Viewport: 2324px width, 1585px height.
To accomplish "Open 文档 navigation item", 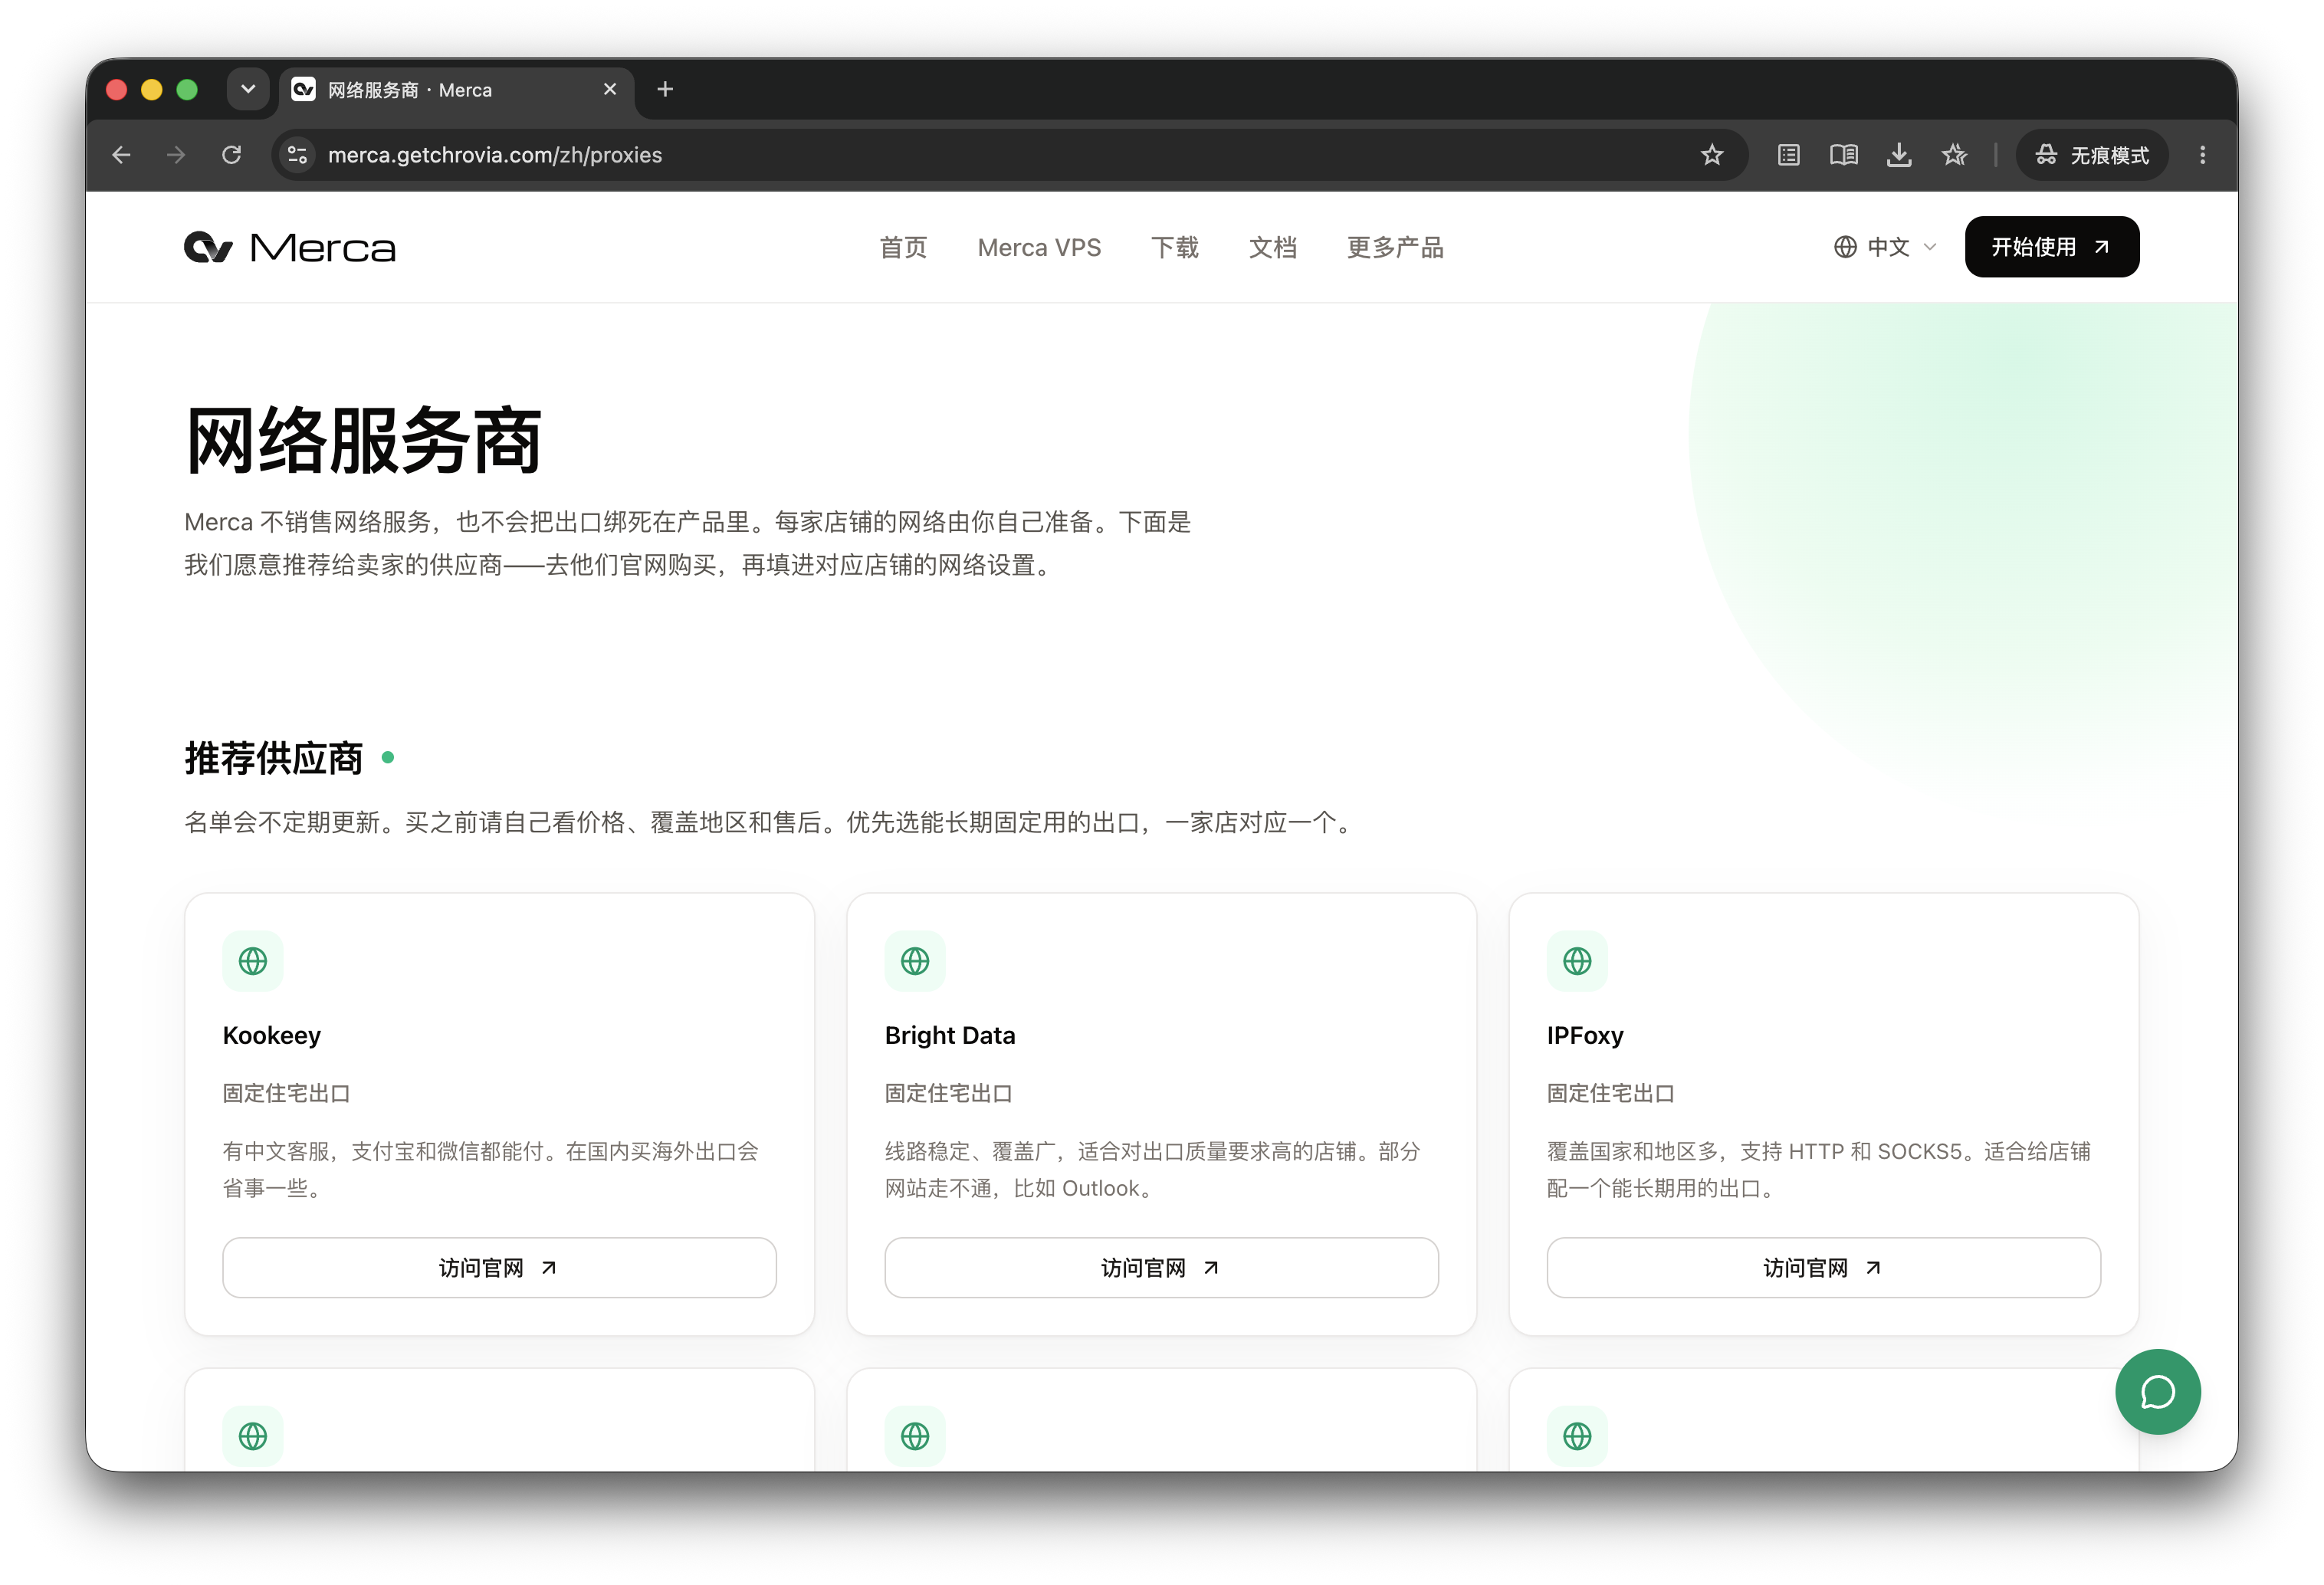I will pyautogui.click(x=1273, y=247).
